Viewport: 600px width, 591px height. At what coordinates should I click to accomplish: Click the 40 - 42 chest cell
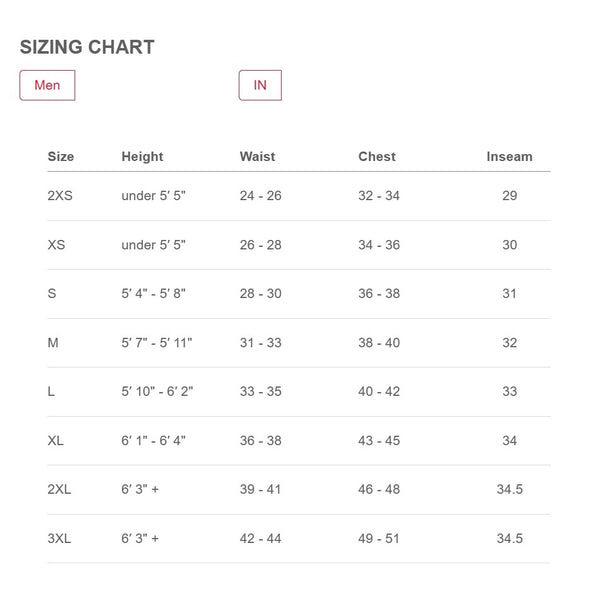[379, 392]
